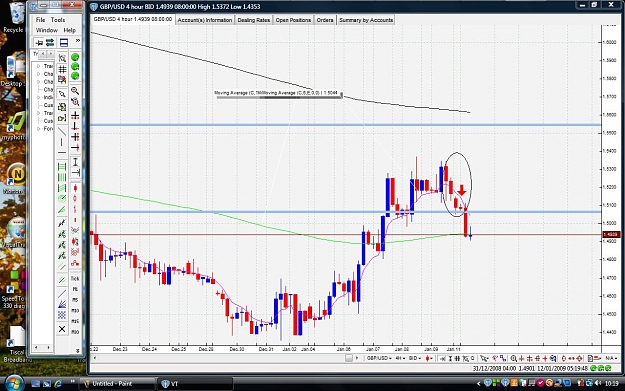Select the Fibonacci retracement tool
The width and height of the screenshot is (625, 391).
(x=62, y=167)
